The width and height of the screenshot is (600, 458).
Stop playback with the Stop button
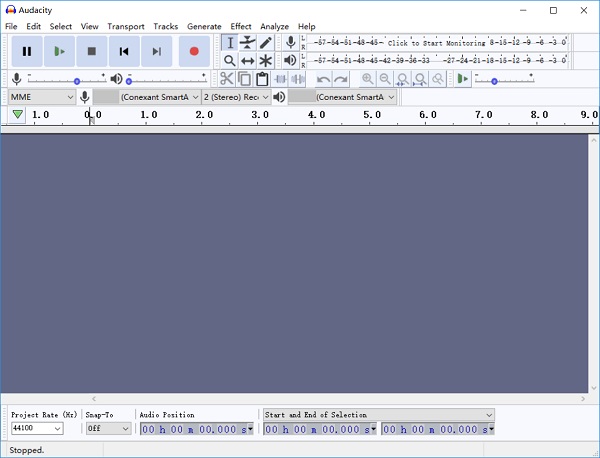91,51
